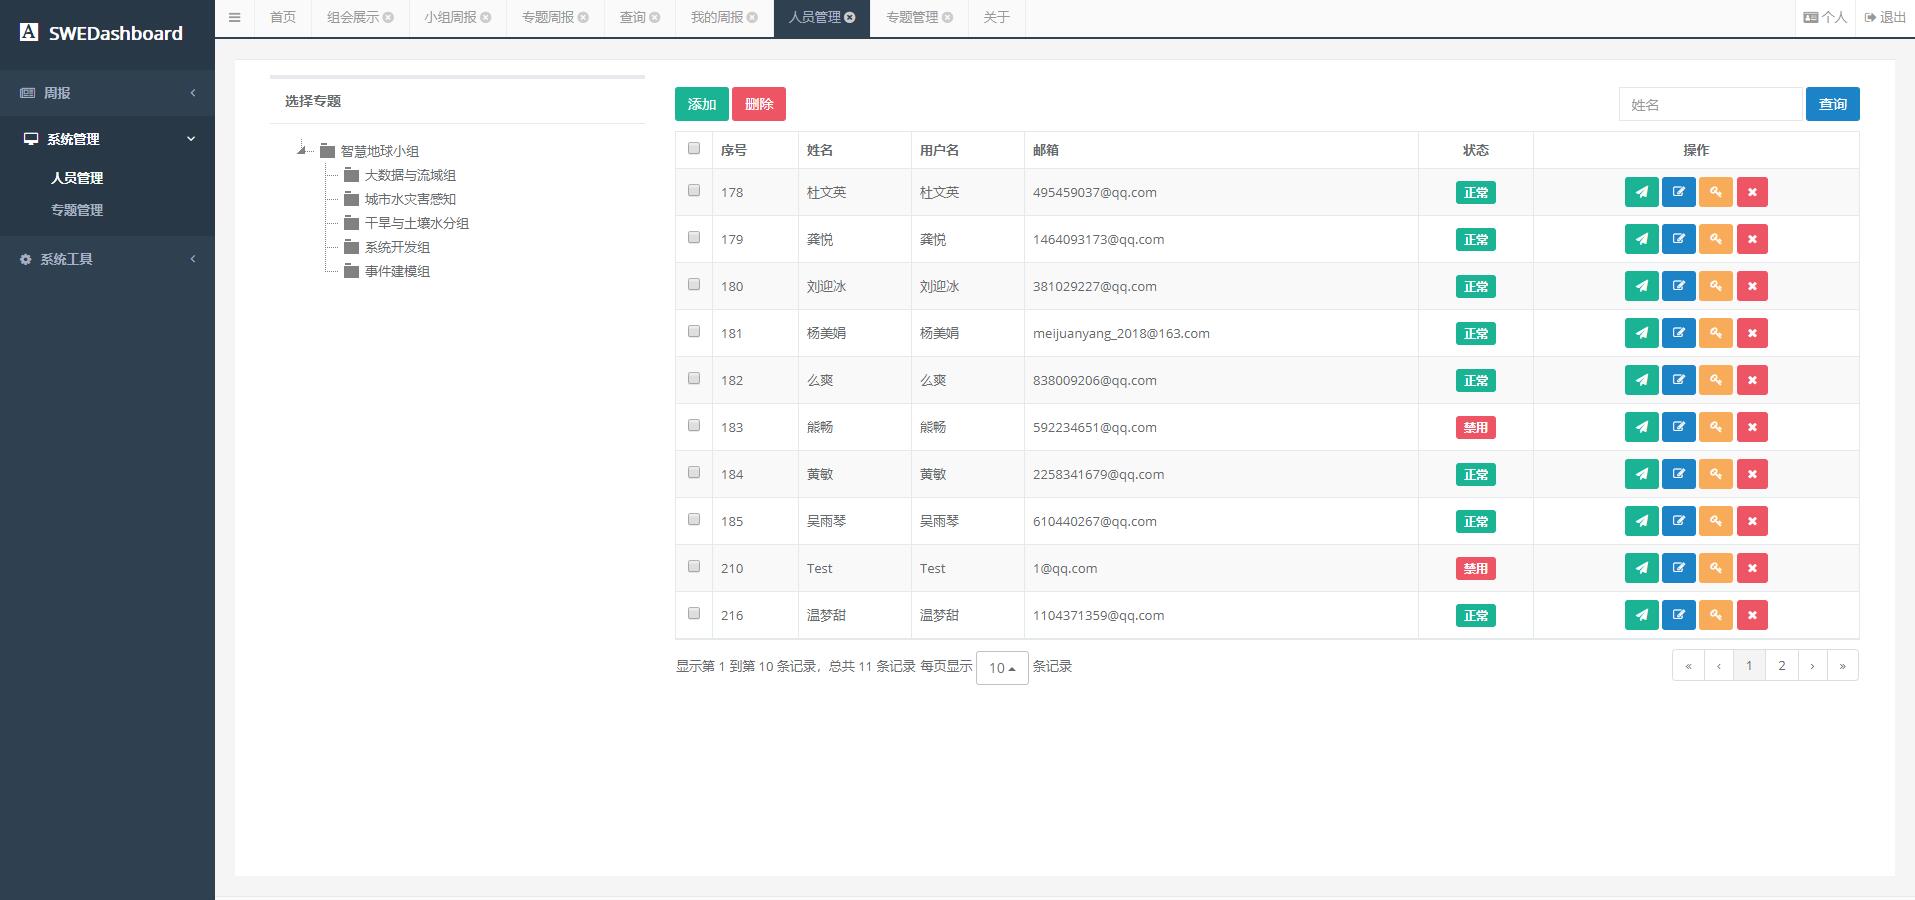Screen dimensions: 1915x900
Task: Click the red 删除 button
Action: [x=759, y=104]
